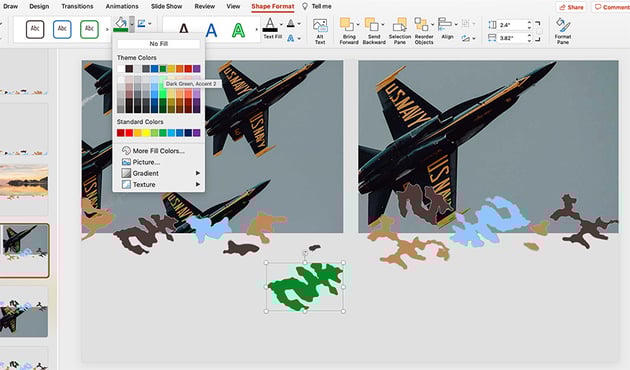
Task: Open the Gradient fill submenu
Action: pyautogui.click(x=160, y=173)
